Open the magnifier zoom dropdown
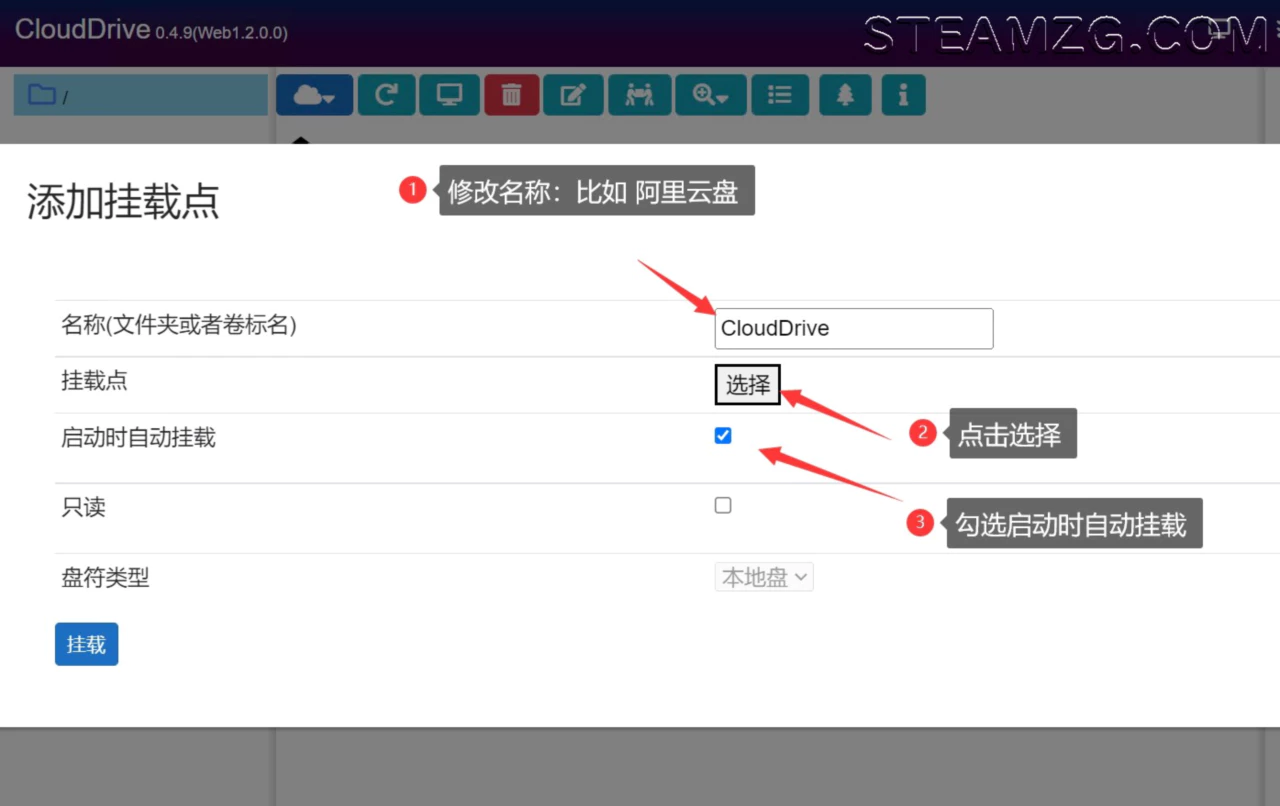1280x806 pixels. coord(710,95)
